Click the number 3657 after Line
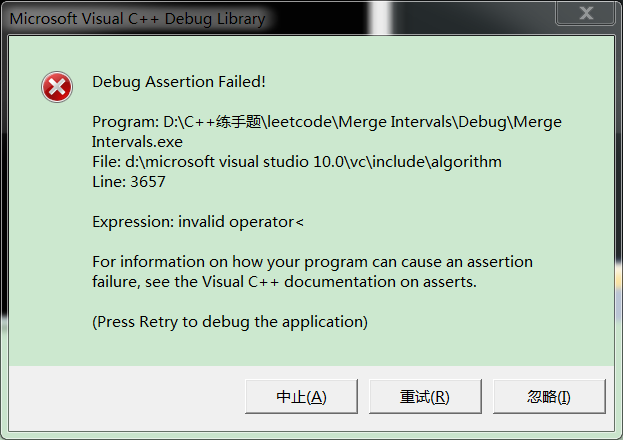The image size is (623, 440). click(x=148, y=182)
